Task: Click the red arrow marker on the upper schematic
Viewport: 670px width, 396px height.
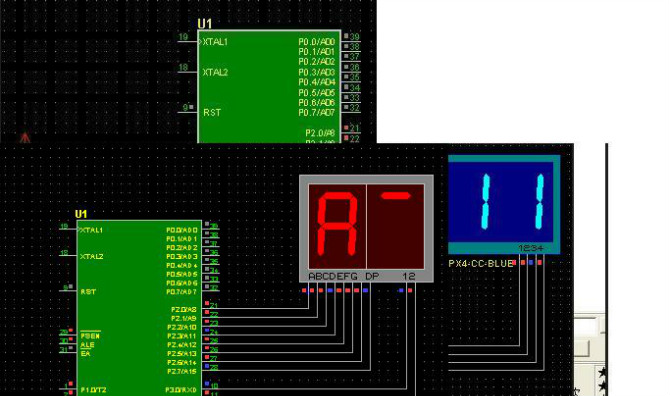Action: click(x=25, y=137)
